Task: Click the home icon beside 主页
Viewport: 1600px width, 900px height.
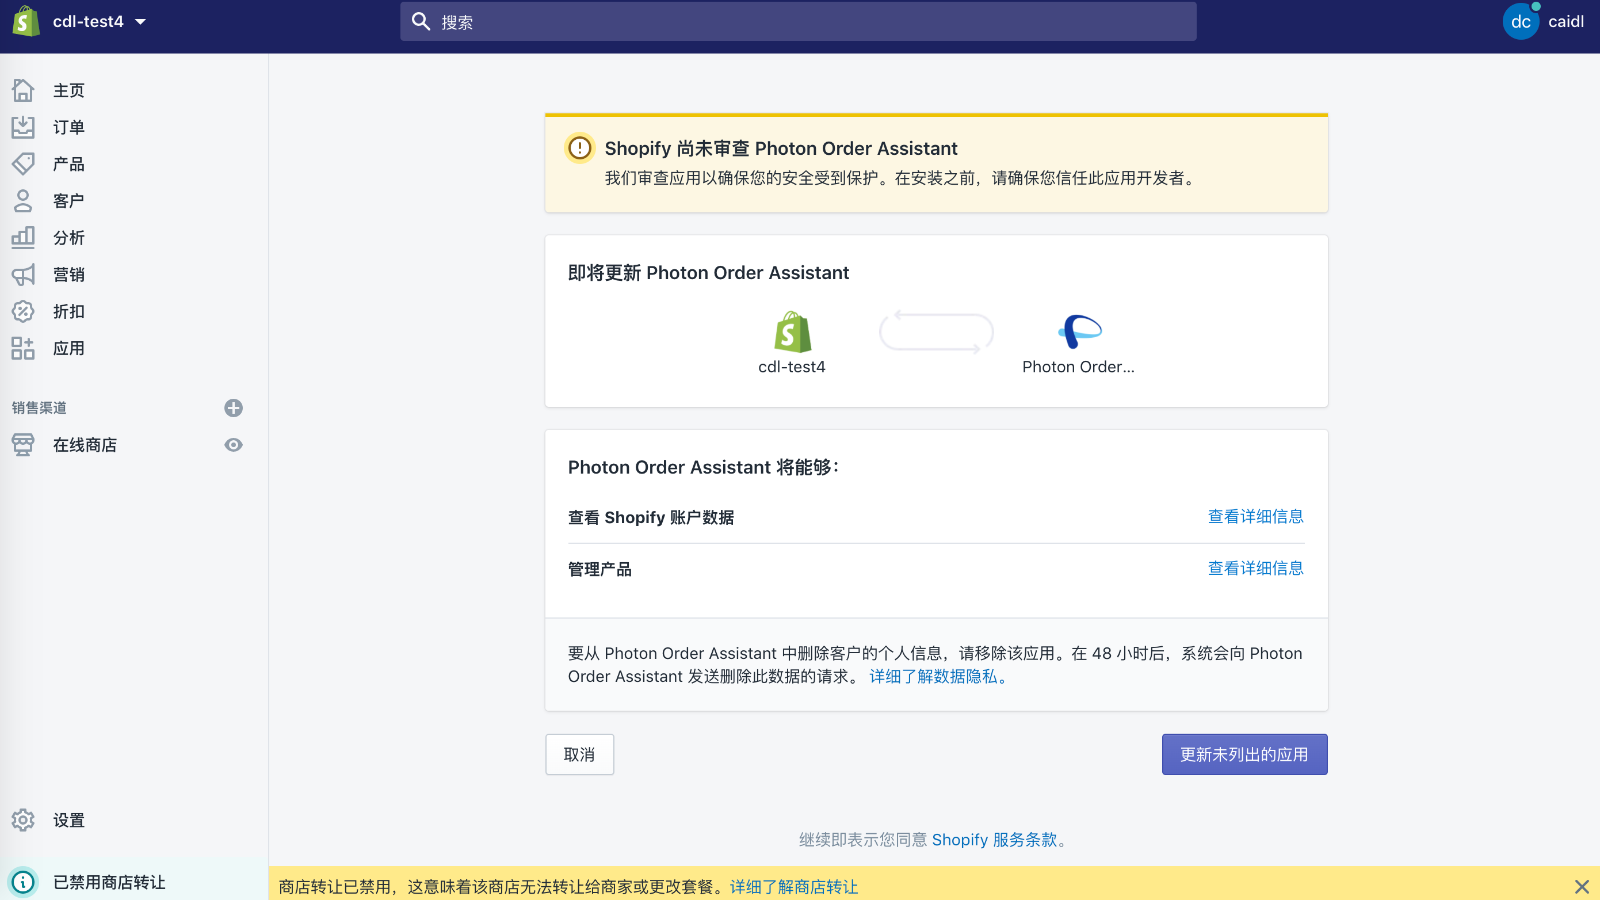Action: [23, 90]
